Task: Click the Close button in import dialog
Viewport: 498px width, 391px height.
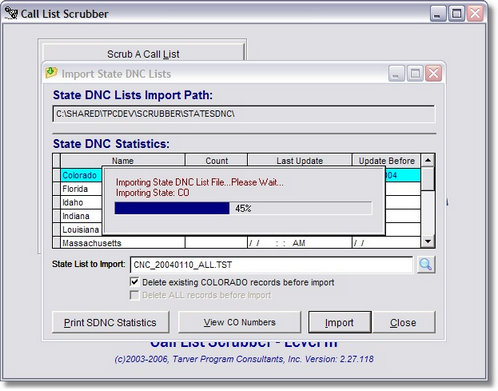Action: point(403,322)
